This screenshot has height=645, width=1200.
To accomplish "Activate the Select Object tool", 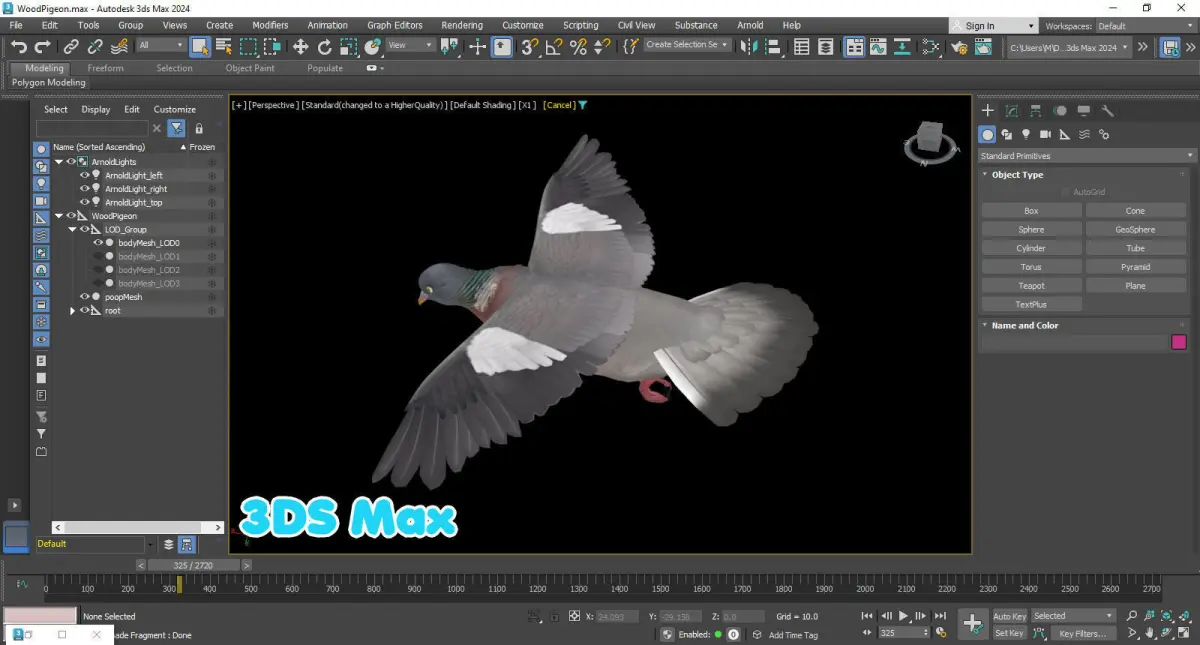I will [200, 46].
